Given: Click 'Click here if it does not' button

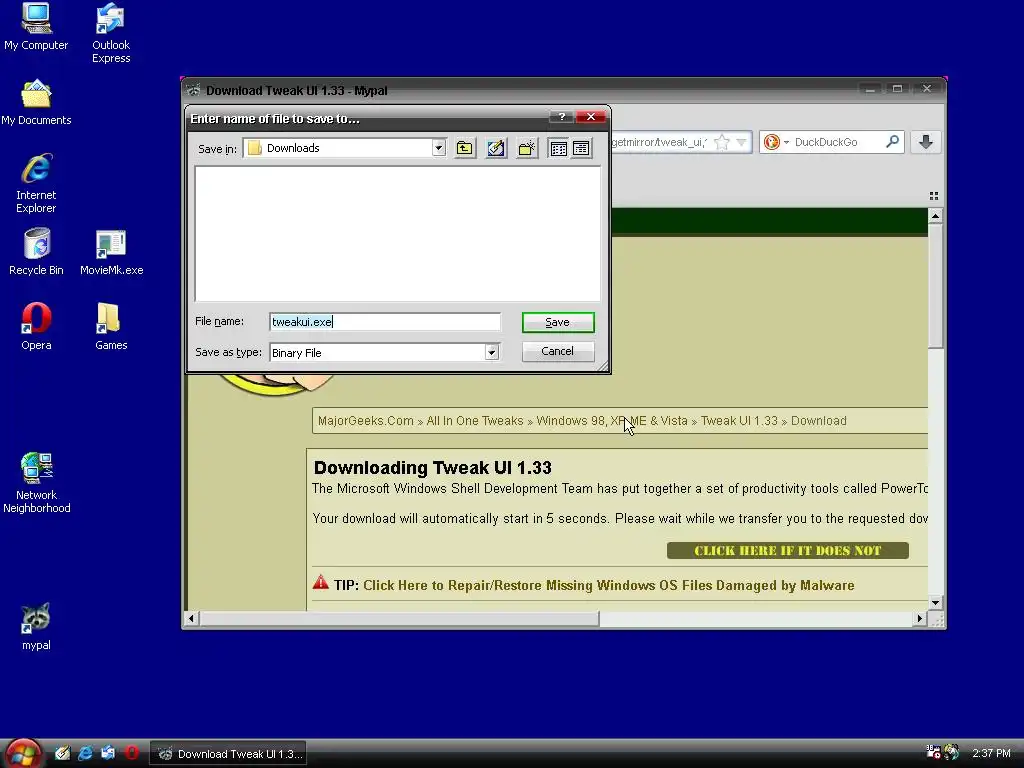Looking at the screenshot, I should [x=788, y=551].
